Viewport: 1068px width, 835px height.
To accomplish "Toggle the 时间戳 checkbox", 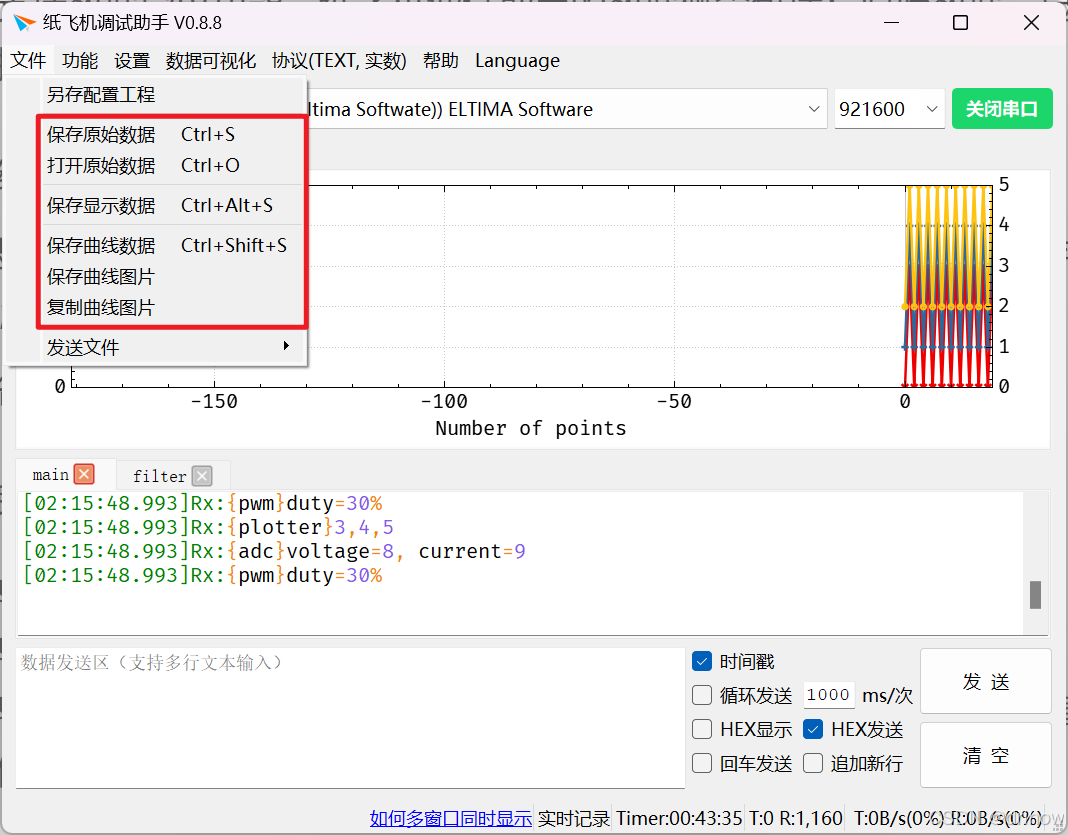I will [x=702, y=661].
